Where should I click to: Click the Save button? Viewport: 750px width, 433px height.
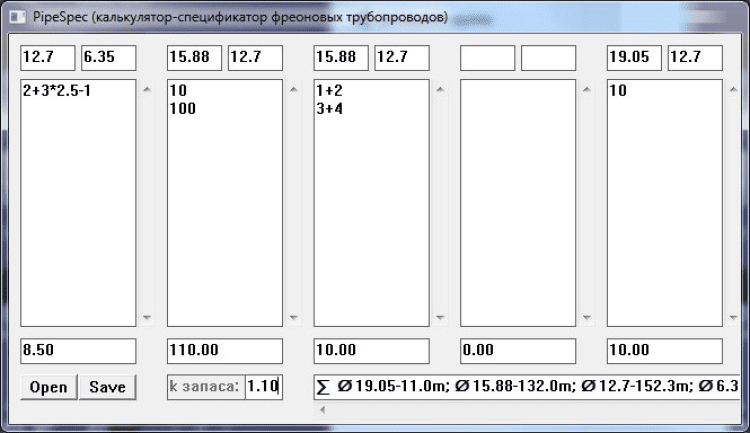coord(108,387)
